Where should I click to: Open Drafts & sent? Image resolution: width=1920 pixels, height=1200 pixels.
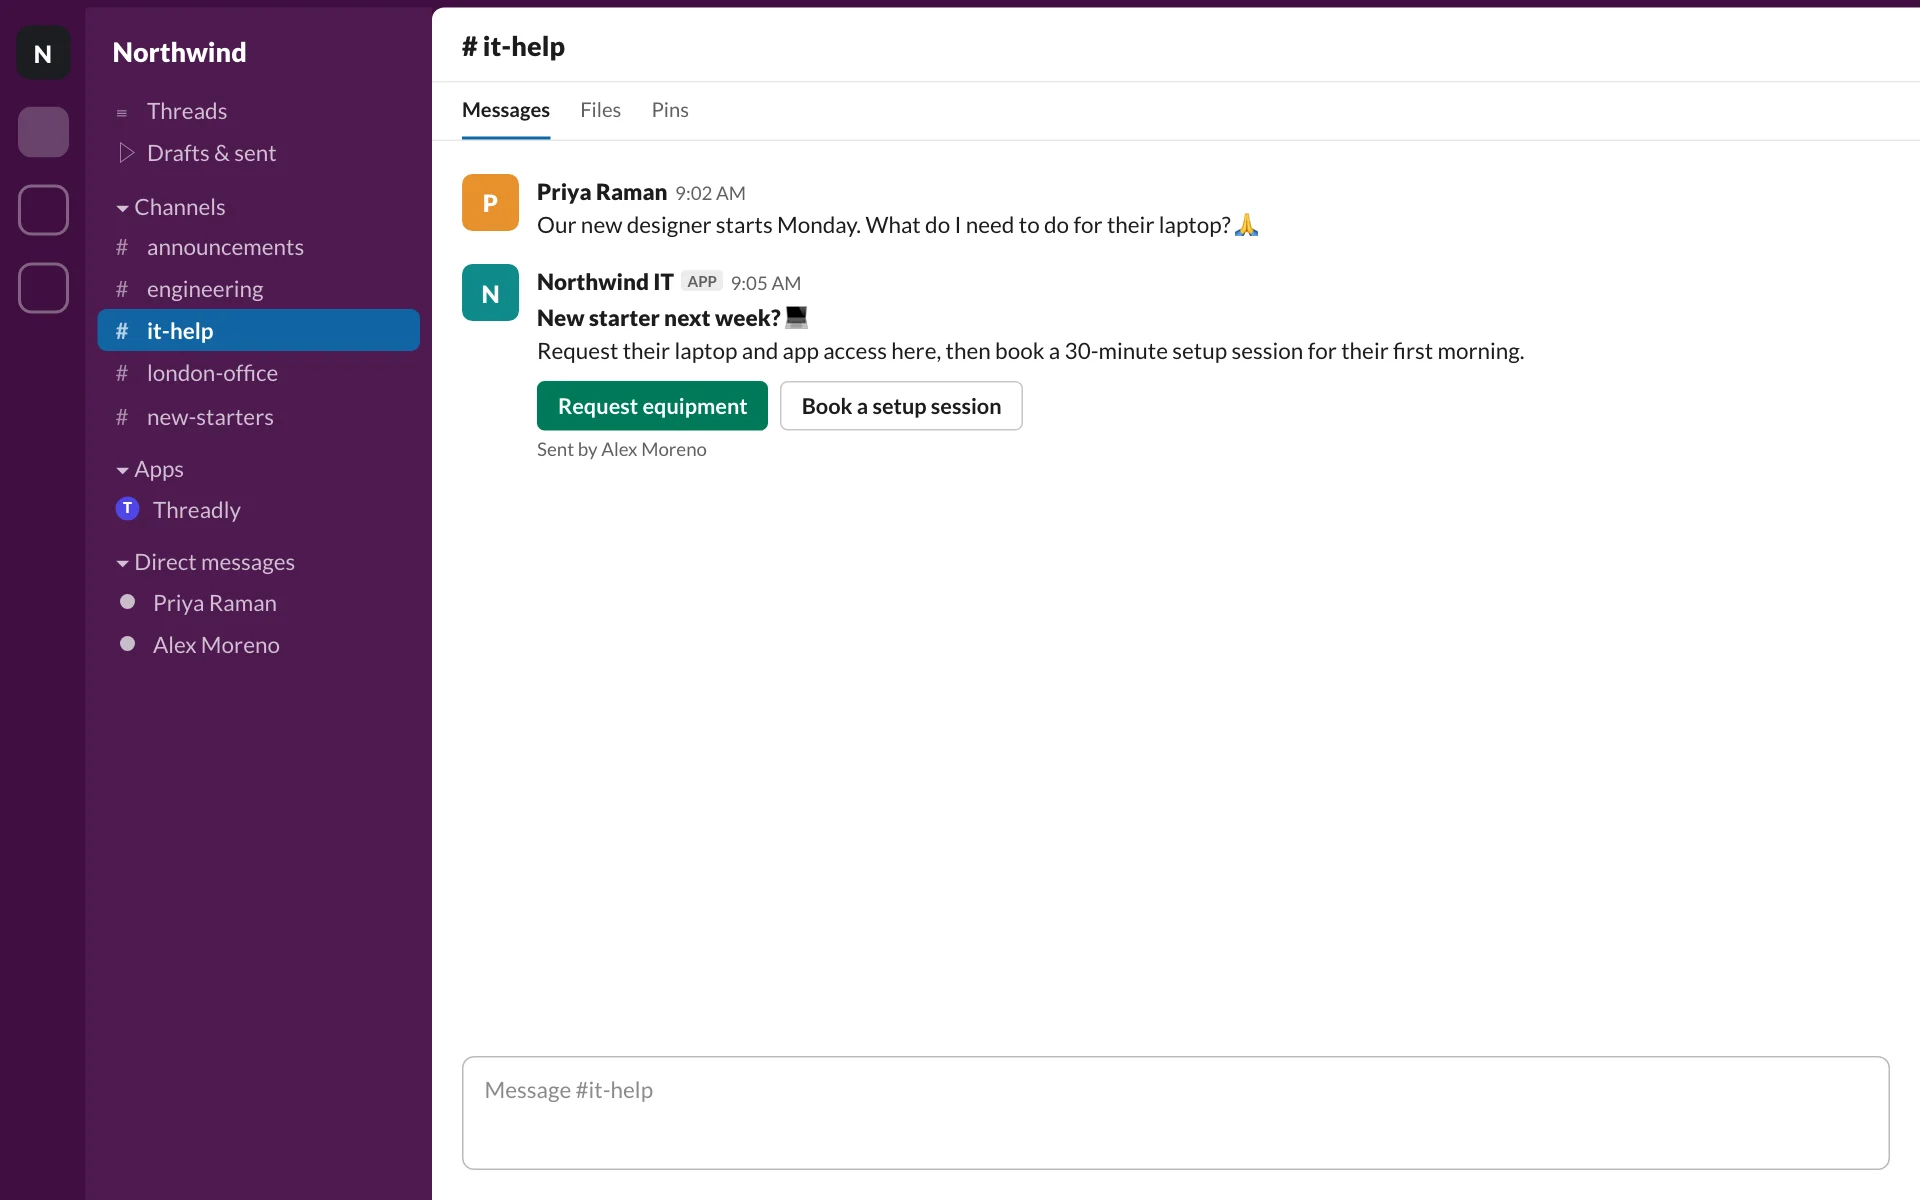[211, 153]
